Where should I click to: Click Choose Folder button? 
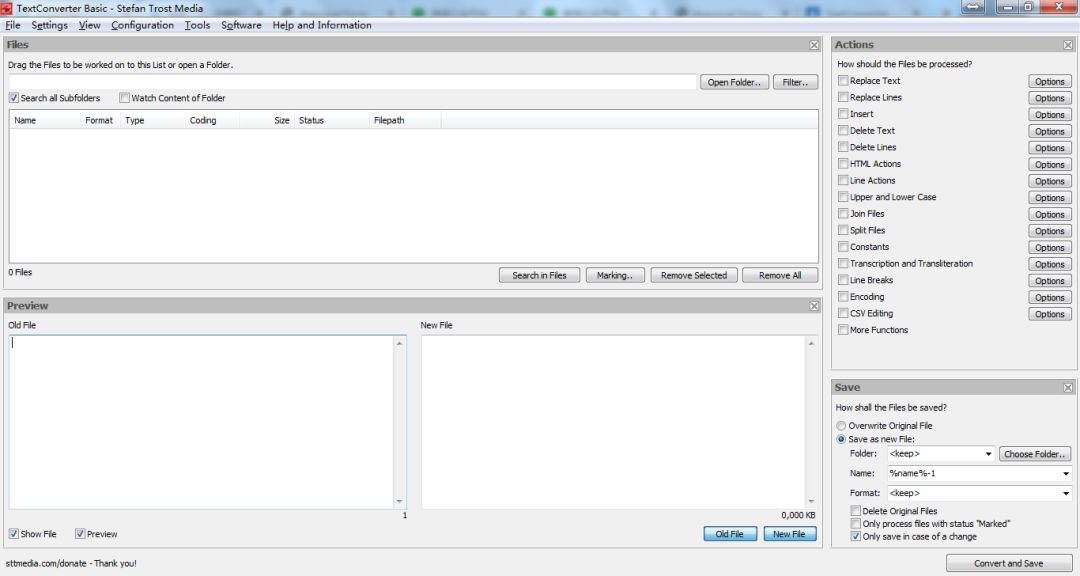pos(1035,454)
